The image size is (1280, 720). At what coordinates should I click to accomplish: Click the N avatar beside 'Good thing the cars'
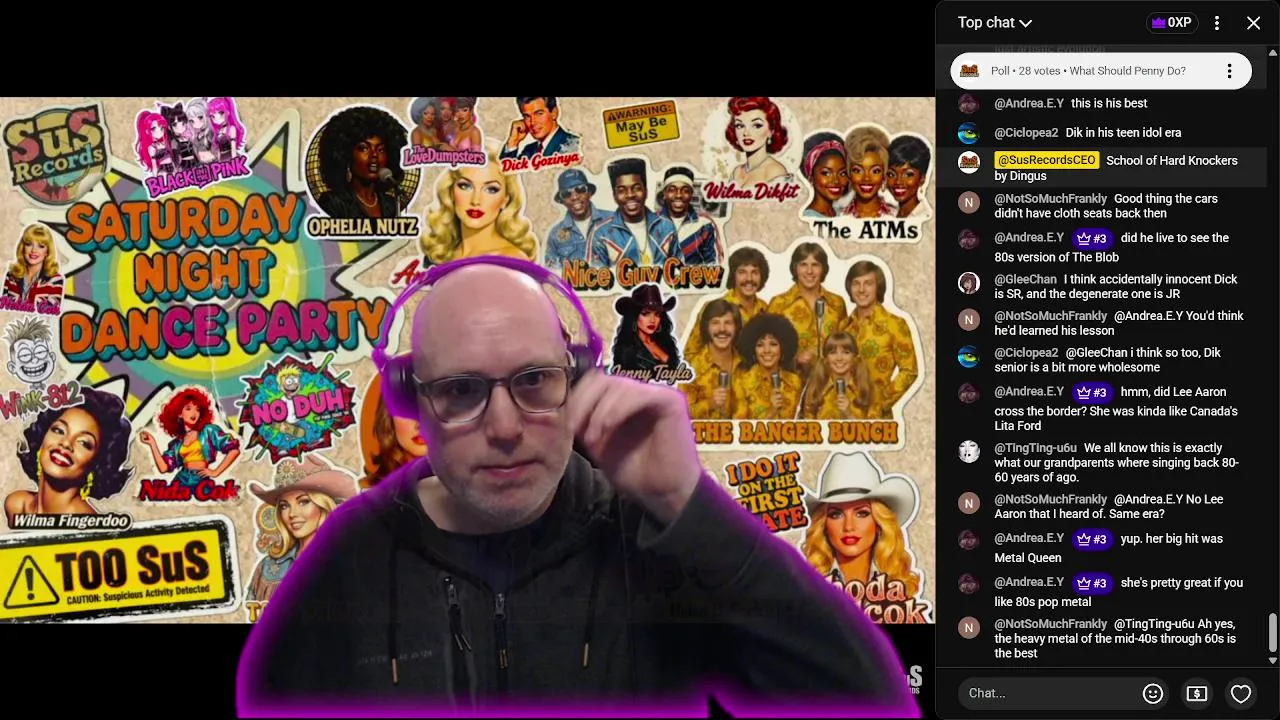click(x=968, y=202)
